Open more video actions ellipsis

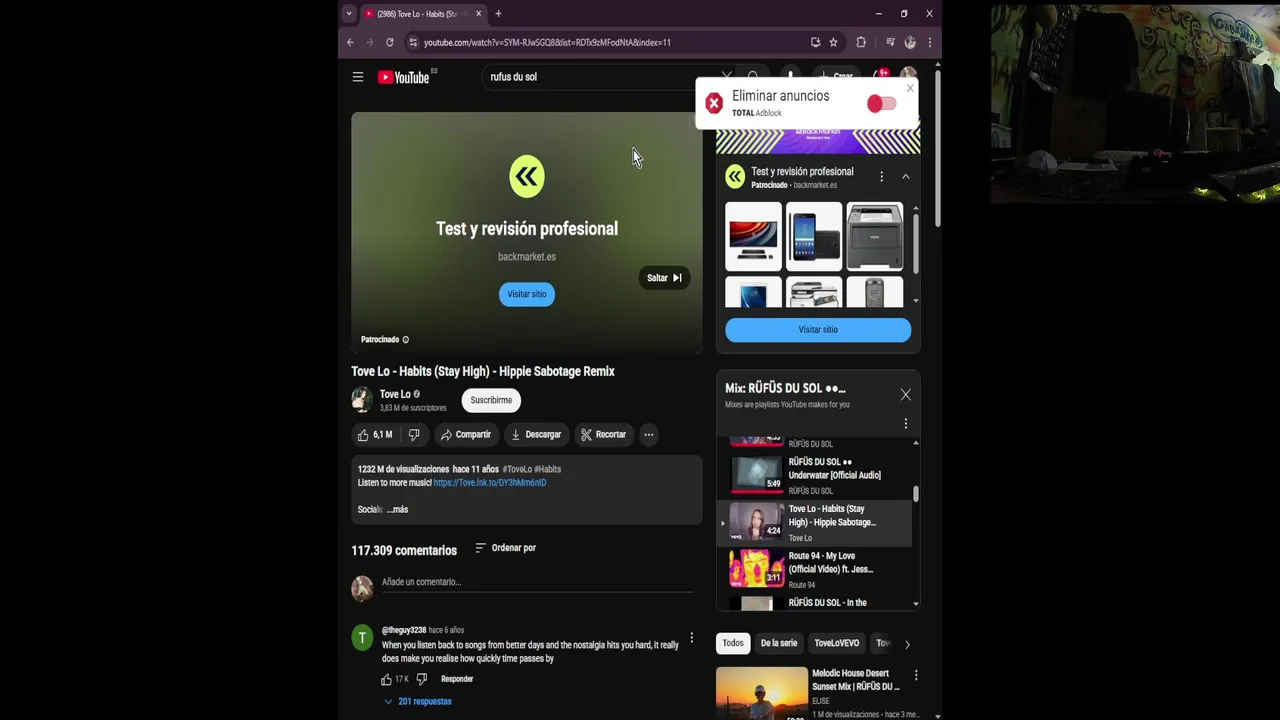click(x=648, y=435)
